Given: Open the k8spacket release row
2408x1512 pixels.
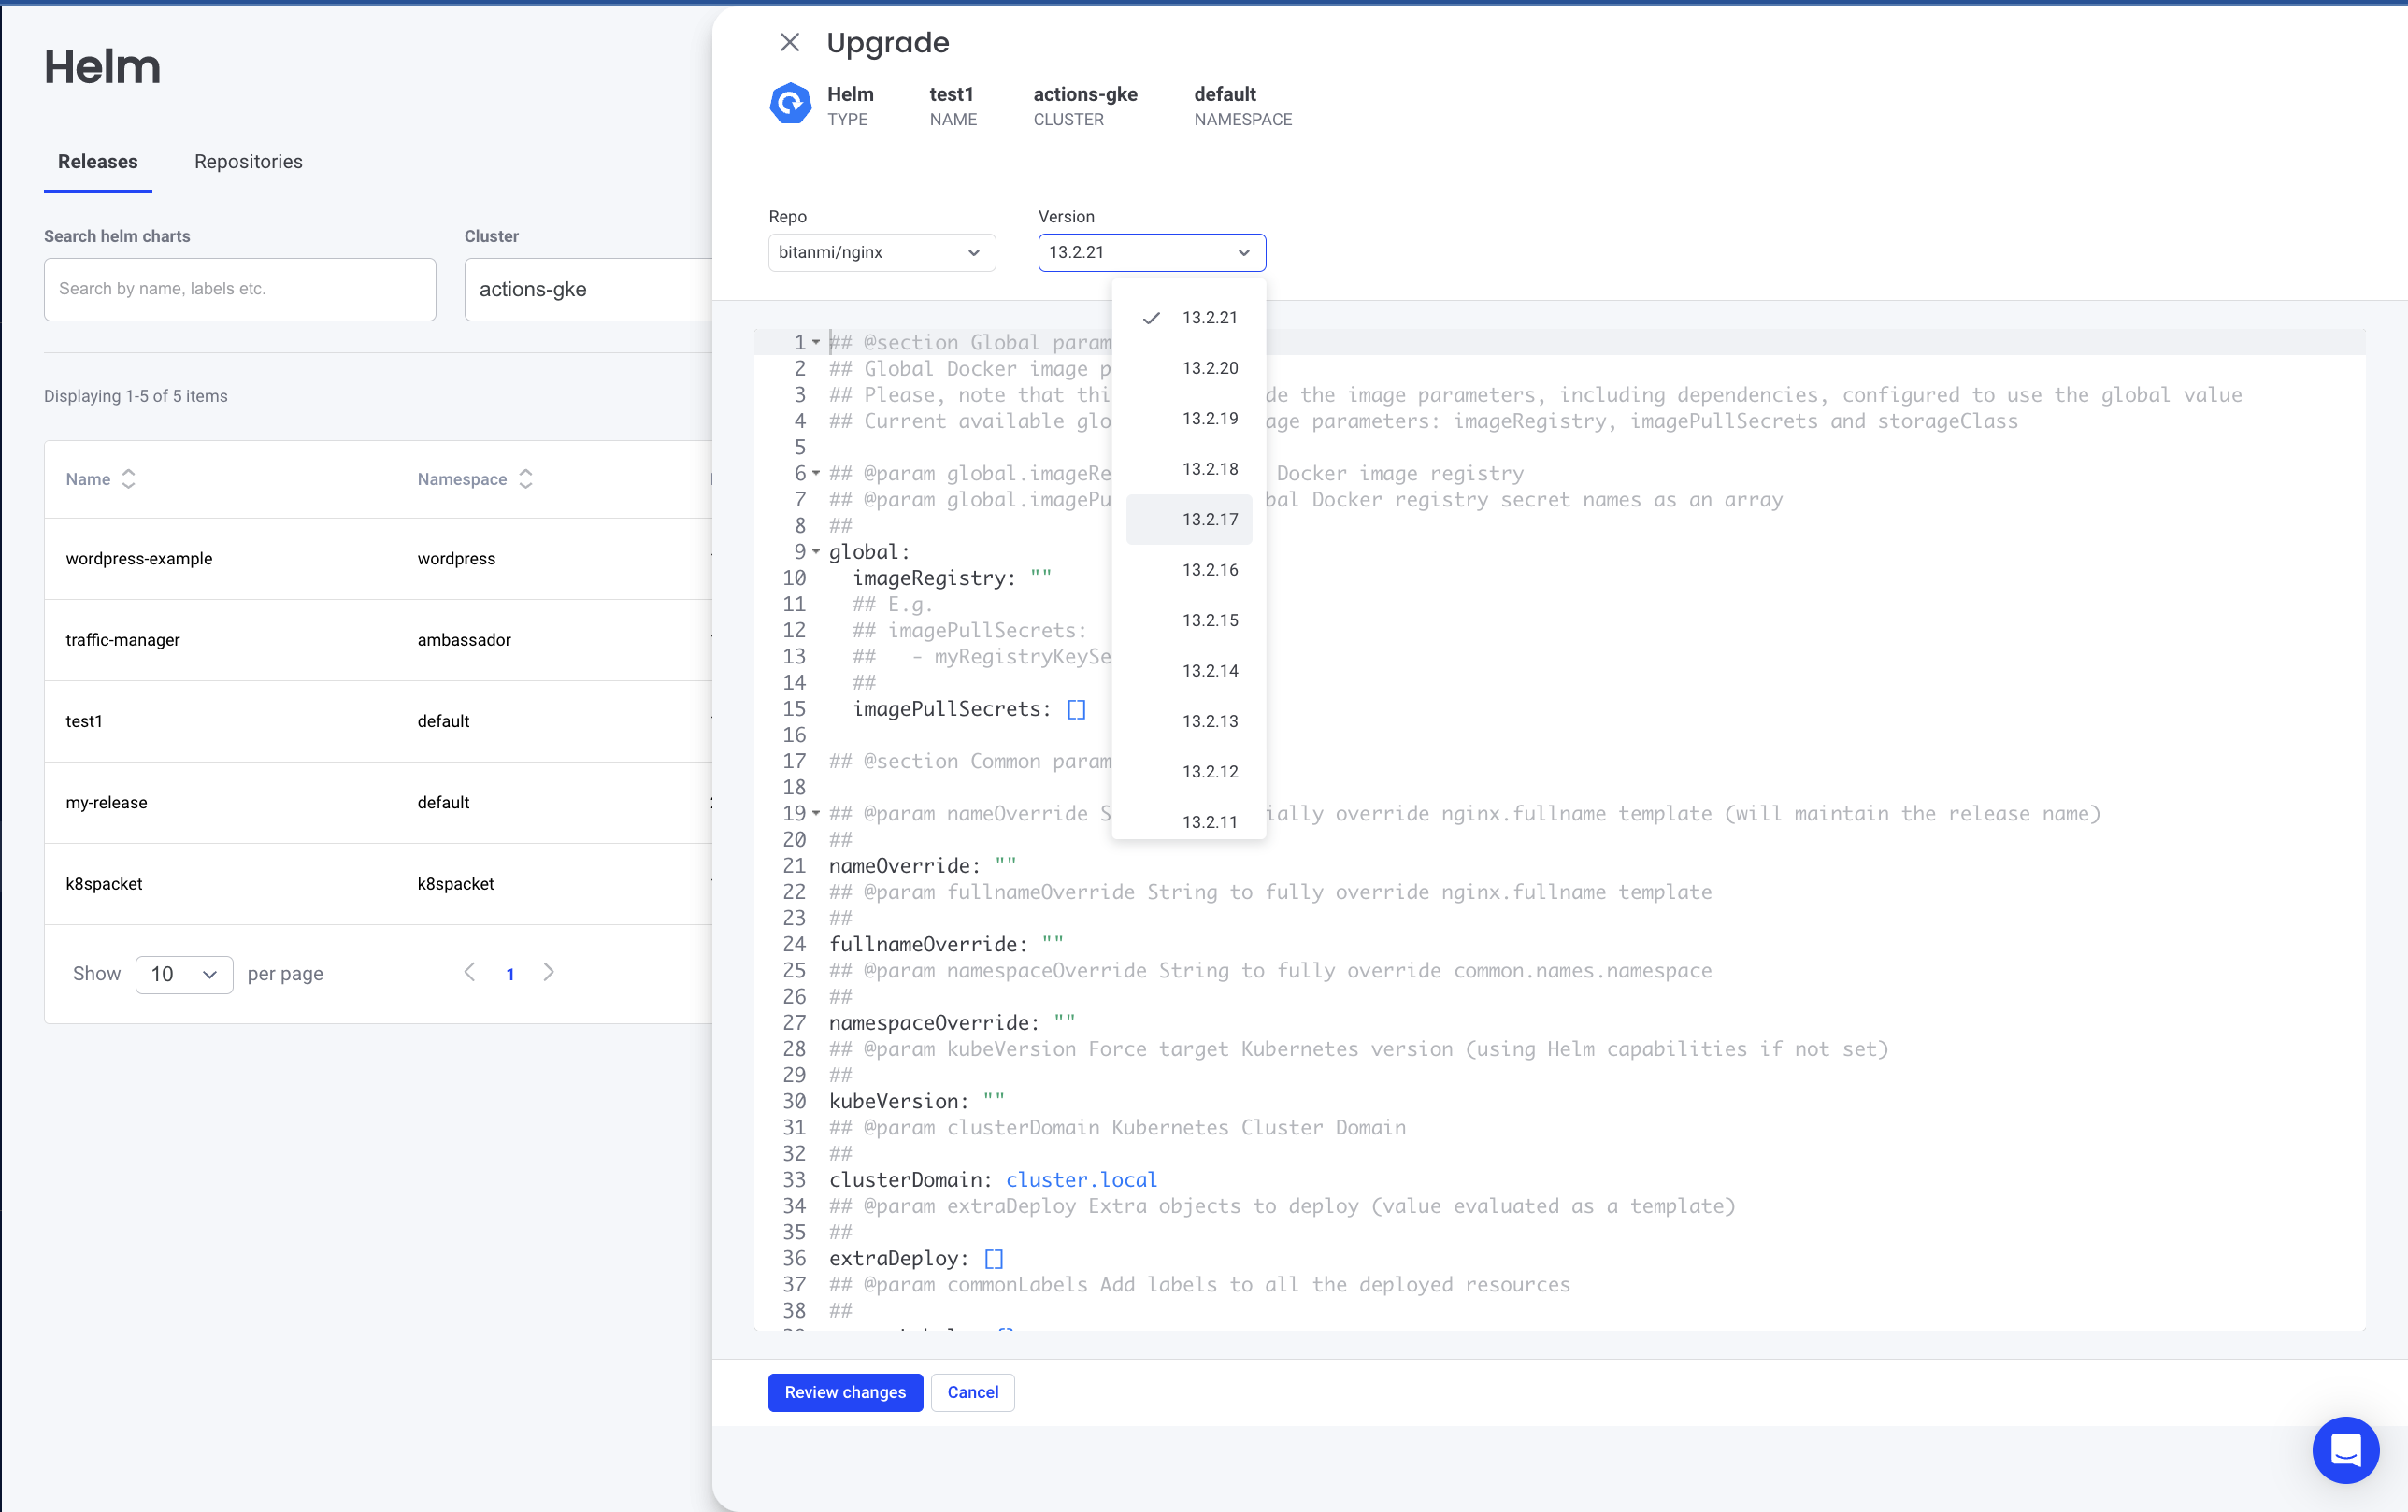Looking at the screenshot, I should pos(378,884).
